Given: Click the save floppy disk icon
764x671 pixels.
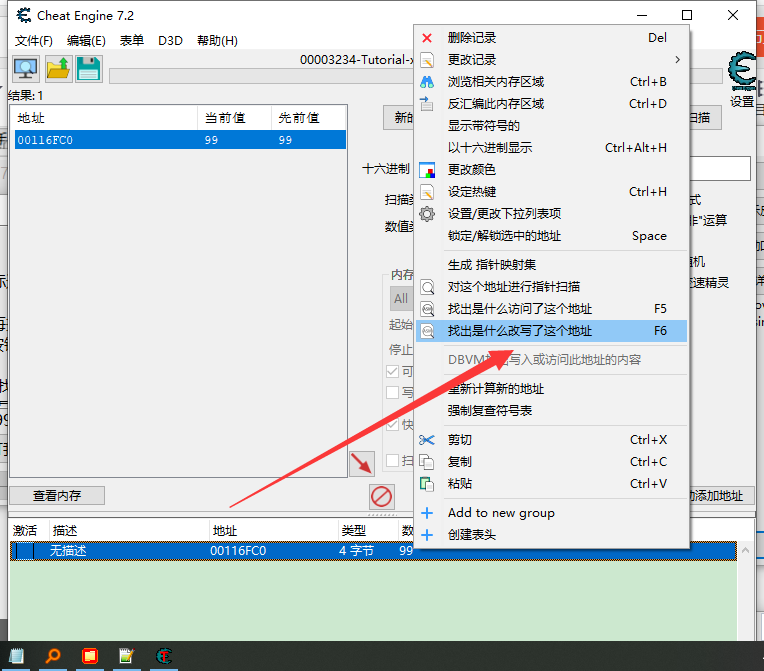Looking at the screenshot, I should (89, 69).
